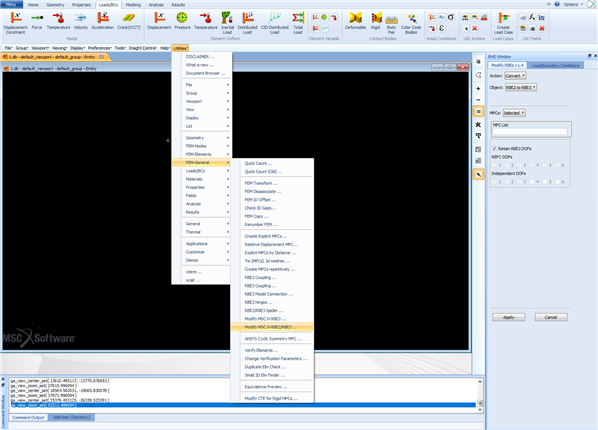The width and height of the screenshot is (598, 430).
Task: Click in the MPC List input field
Action: 529,132
